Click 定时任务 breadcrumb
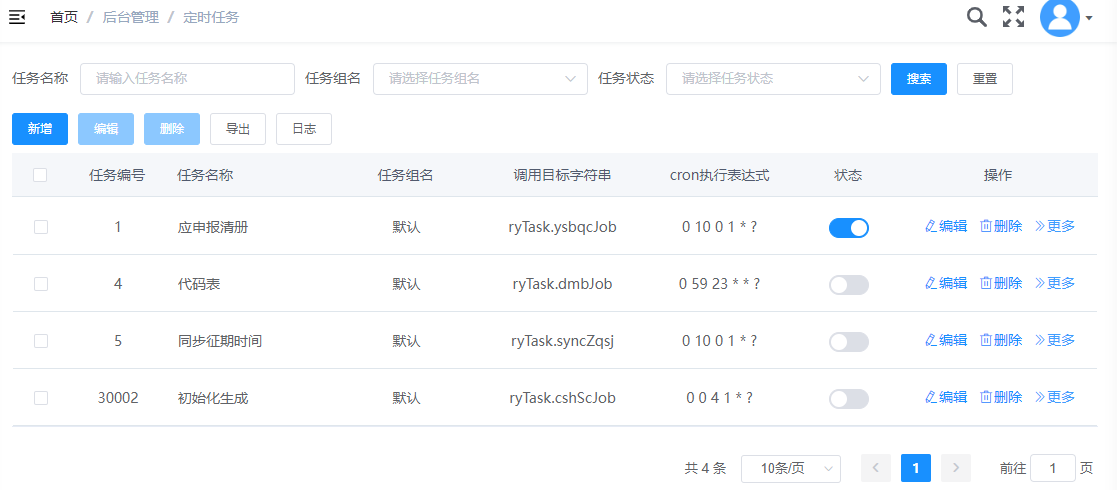Image resolution: width=1117 pixels, height=490 pixels. point(211,18)
